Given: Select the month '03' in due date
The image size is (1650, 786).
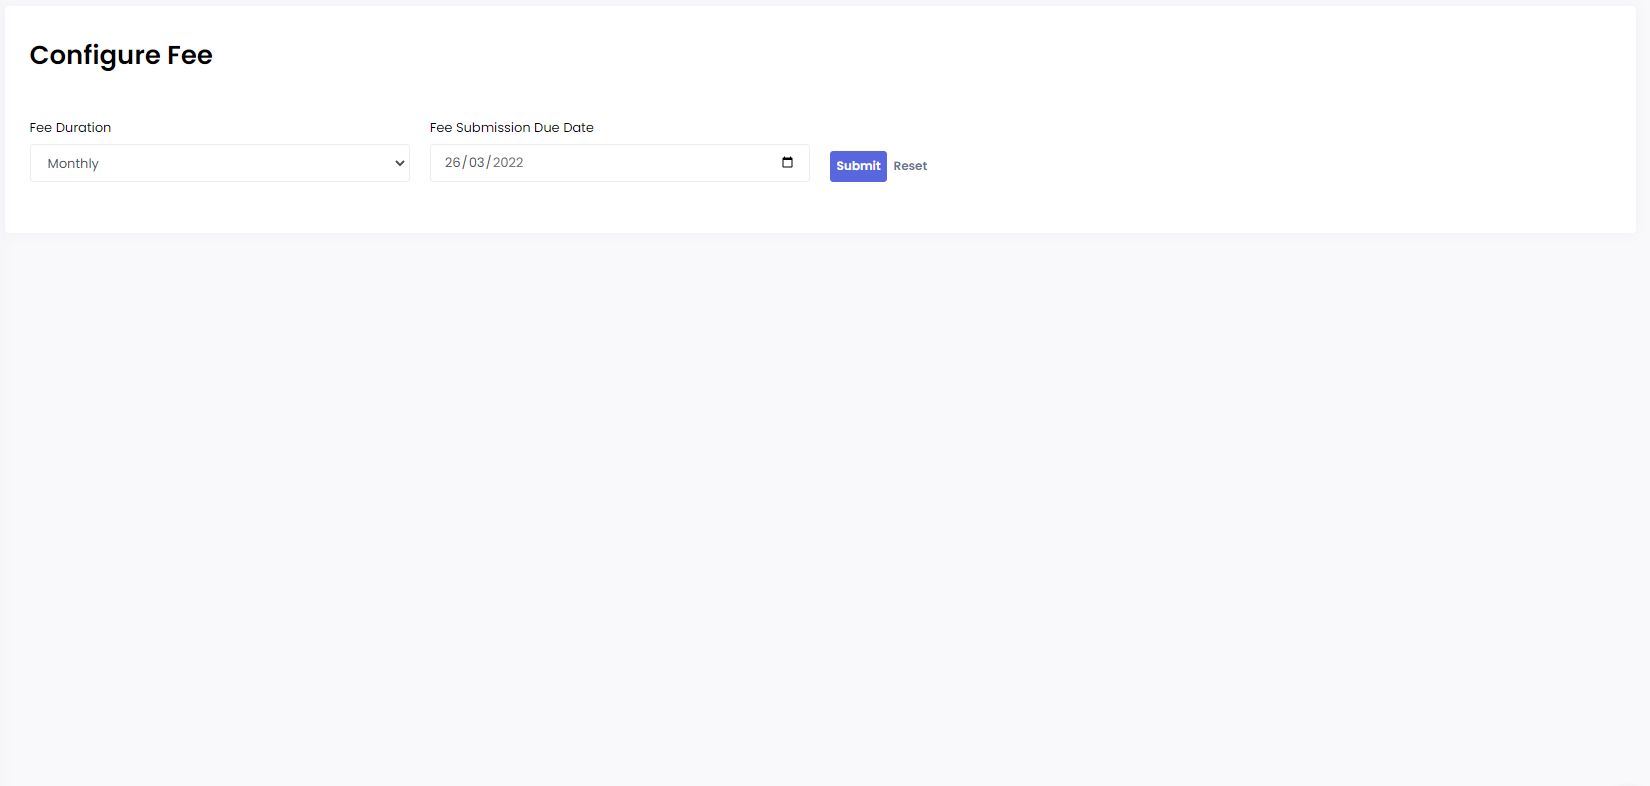Looking at the screenshot, I should click(x=476, y=162).
